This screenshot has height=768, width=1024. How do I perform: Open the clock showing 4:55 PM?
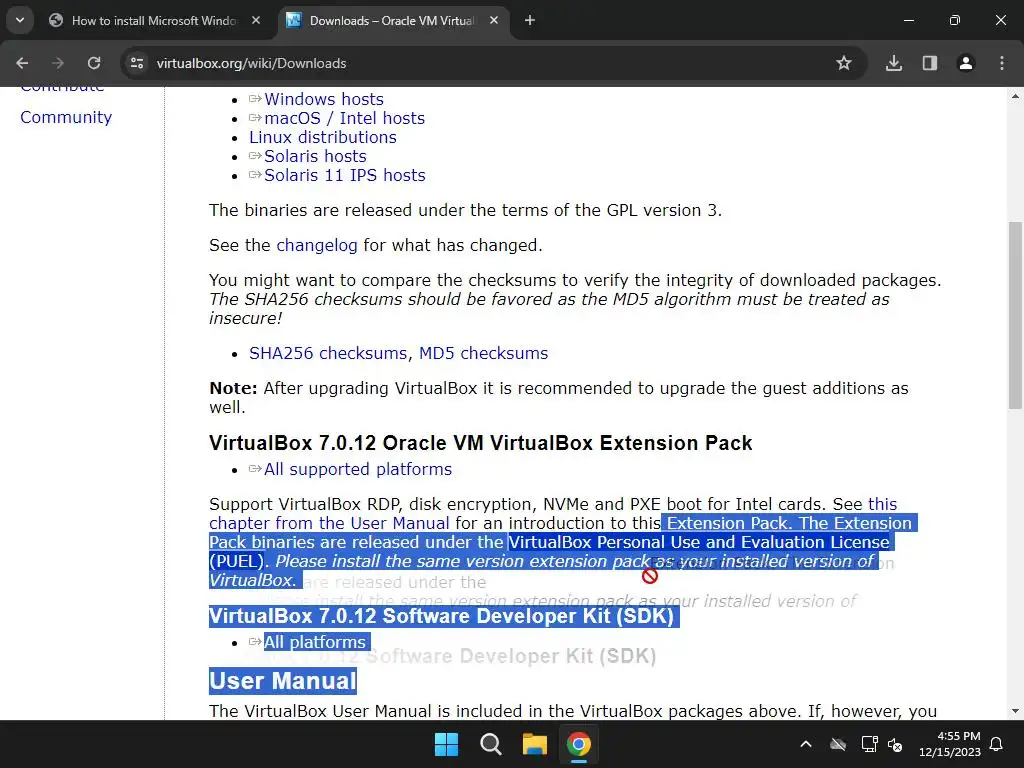tap(950, 744)
